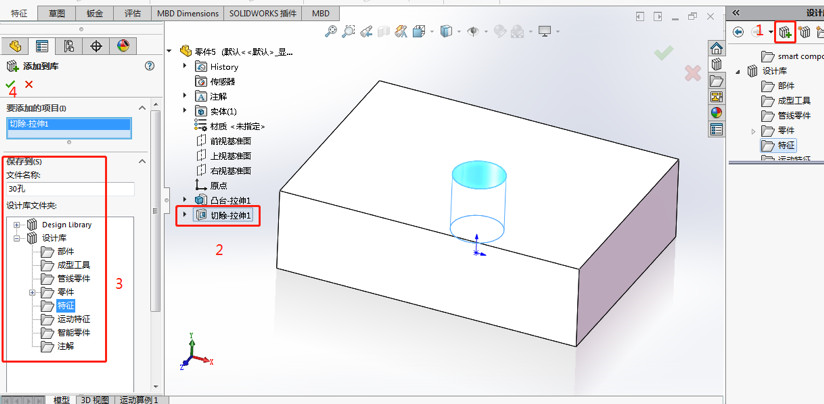Select the History item in feature tree
Screen dimensions: 824x404
point(224,67)
